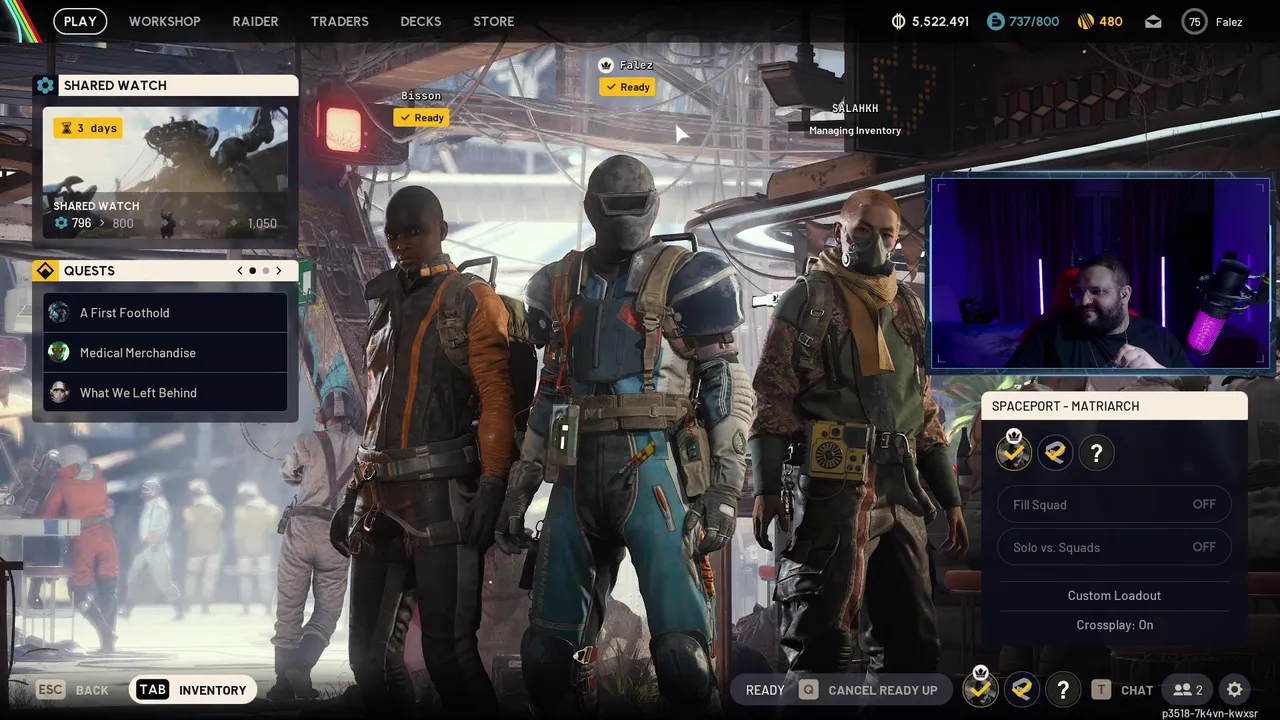Open the Chat with T button
This screenshot has height=720, width=1280.
pos(1122,690)
